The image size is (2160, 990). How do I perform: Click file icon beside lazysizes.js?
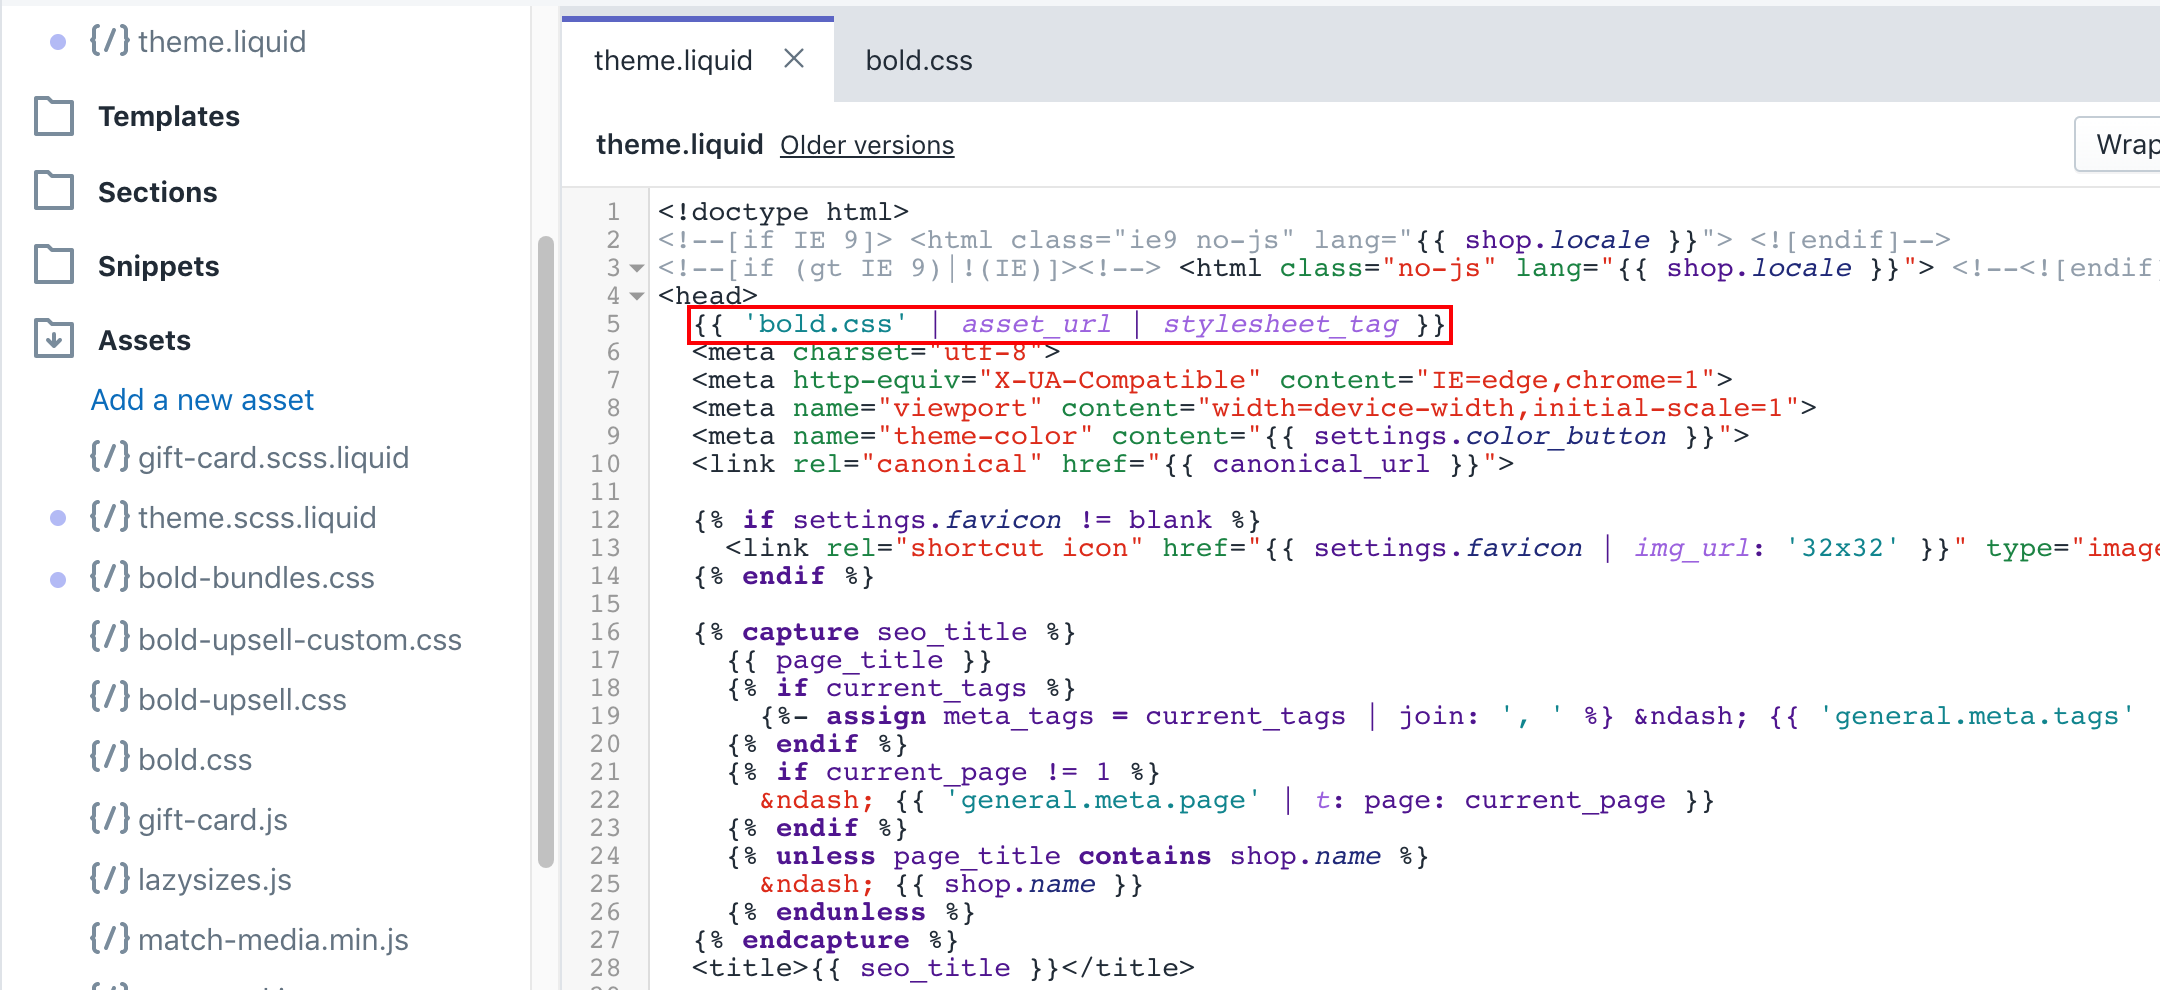110,878
